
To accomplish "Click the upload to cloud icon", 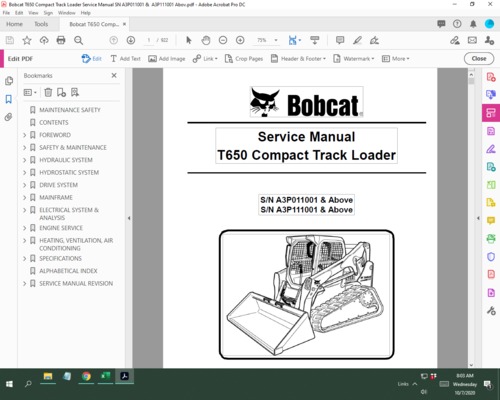I will pos(44,40).
